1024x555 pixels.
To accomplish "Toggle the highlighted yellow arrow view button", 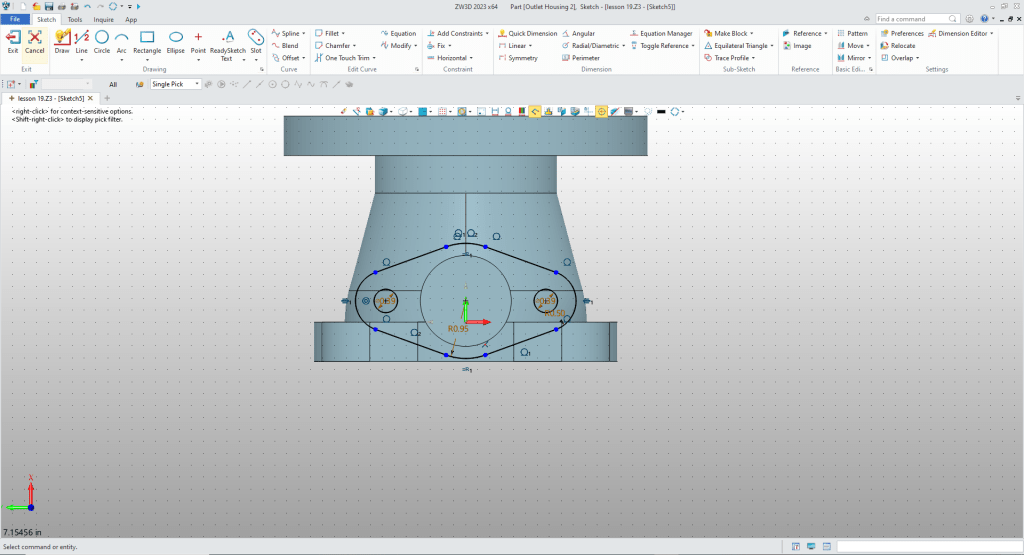I will pyautogui.click(x=535, y=111).
